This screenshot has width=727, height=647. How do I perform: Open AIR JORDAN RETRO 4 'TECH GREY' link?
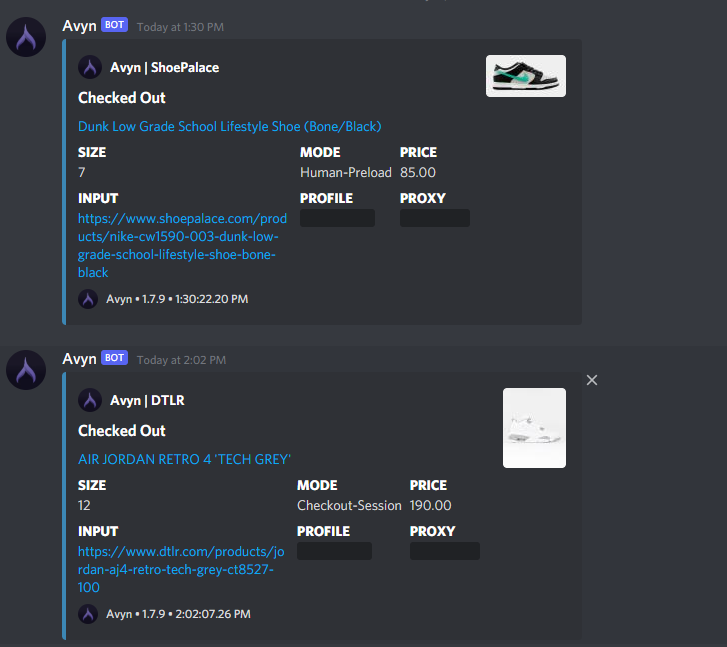tap(184, 459)
